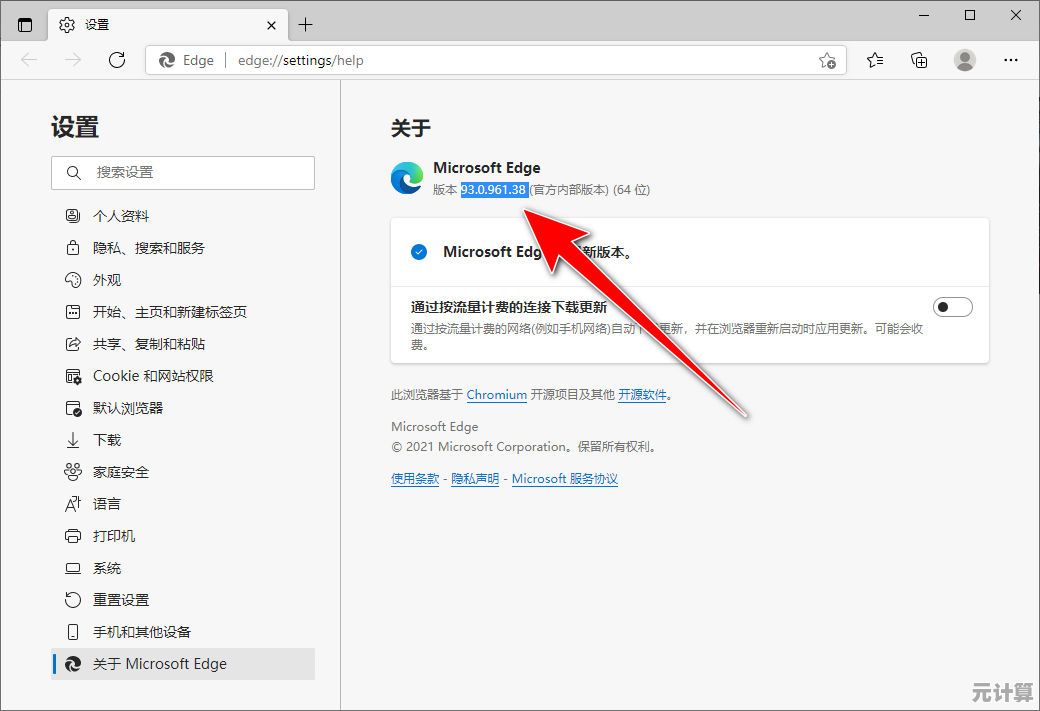Viewport: 1040px width, 711px height.
Task: Open the 开源软件 link
Action: point(642,395)
